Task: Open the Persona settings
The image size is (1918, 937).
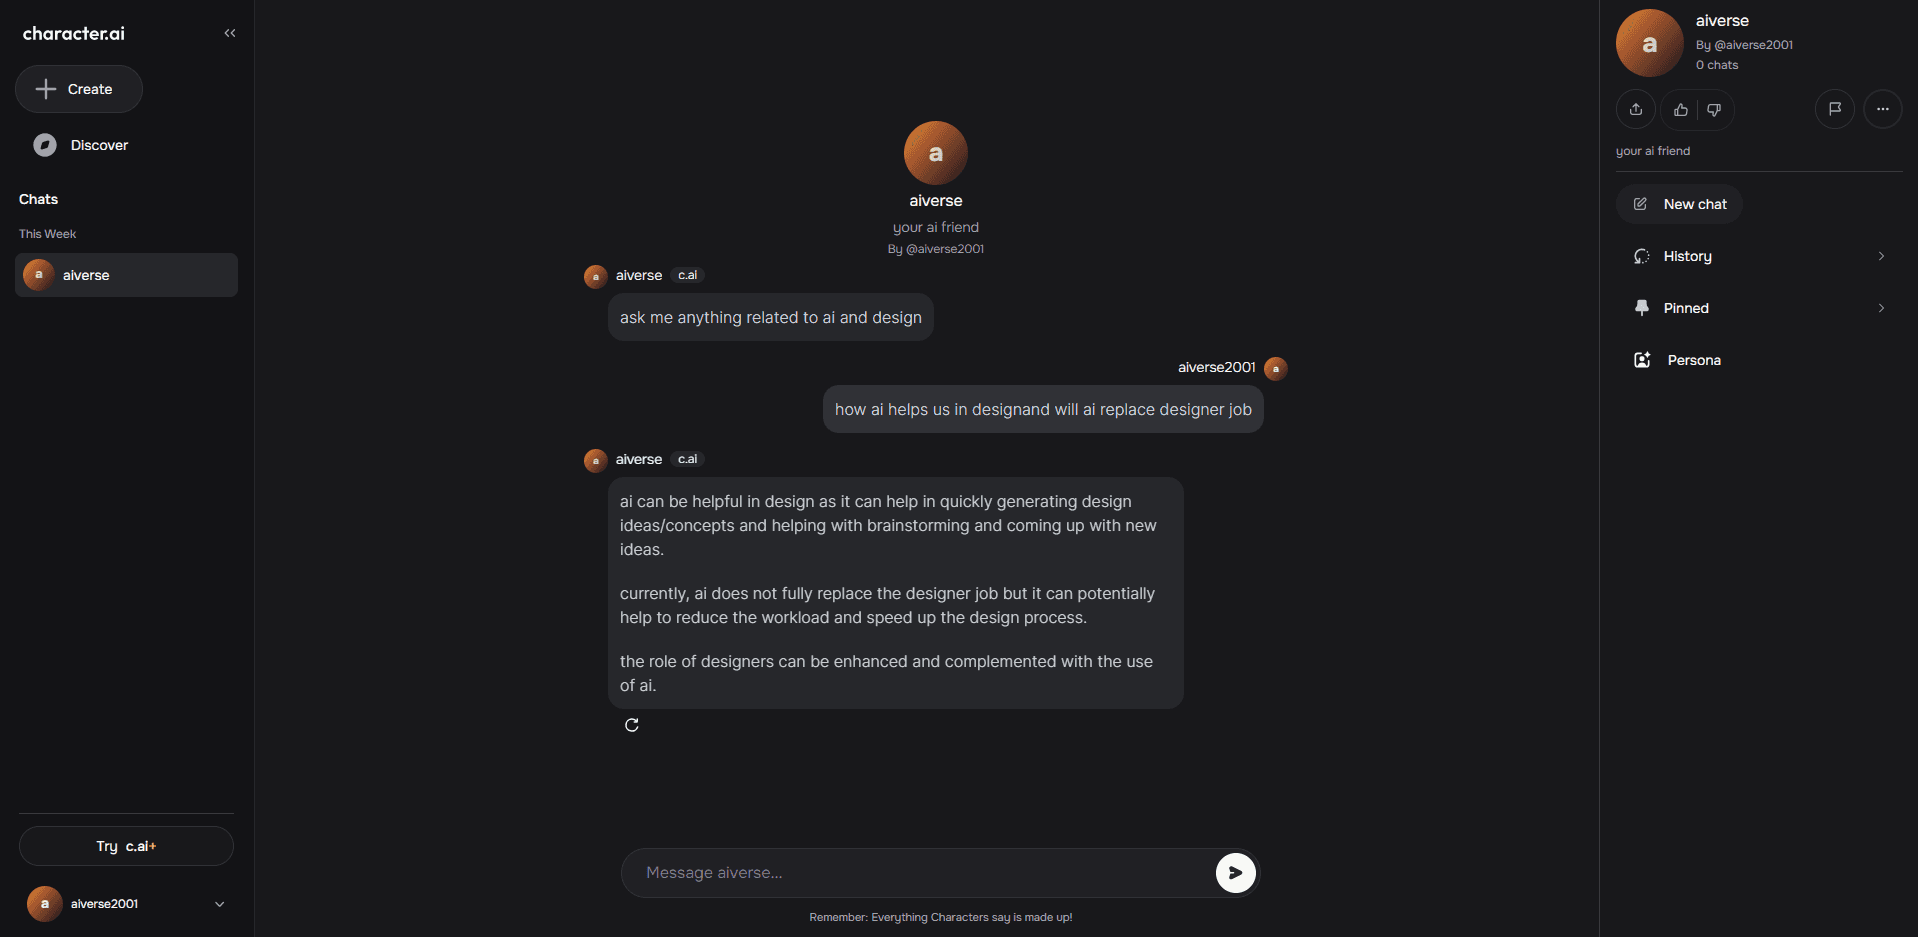Action: point(1693,359)
